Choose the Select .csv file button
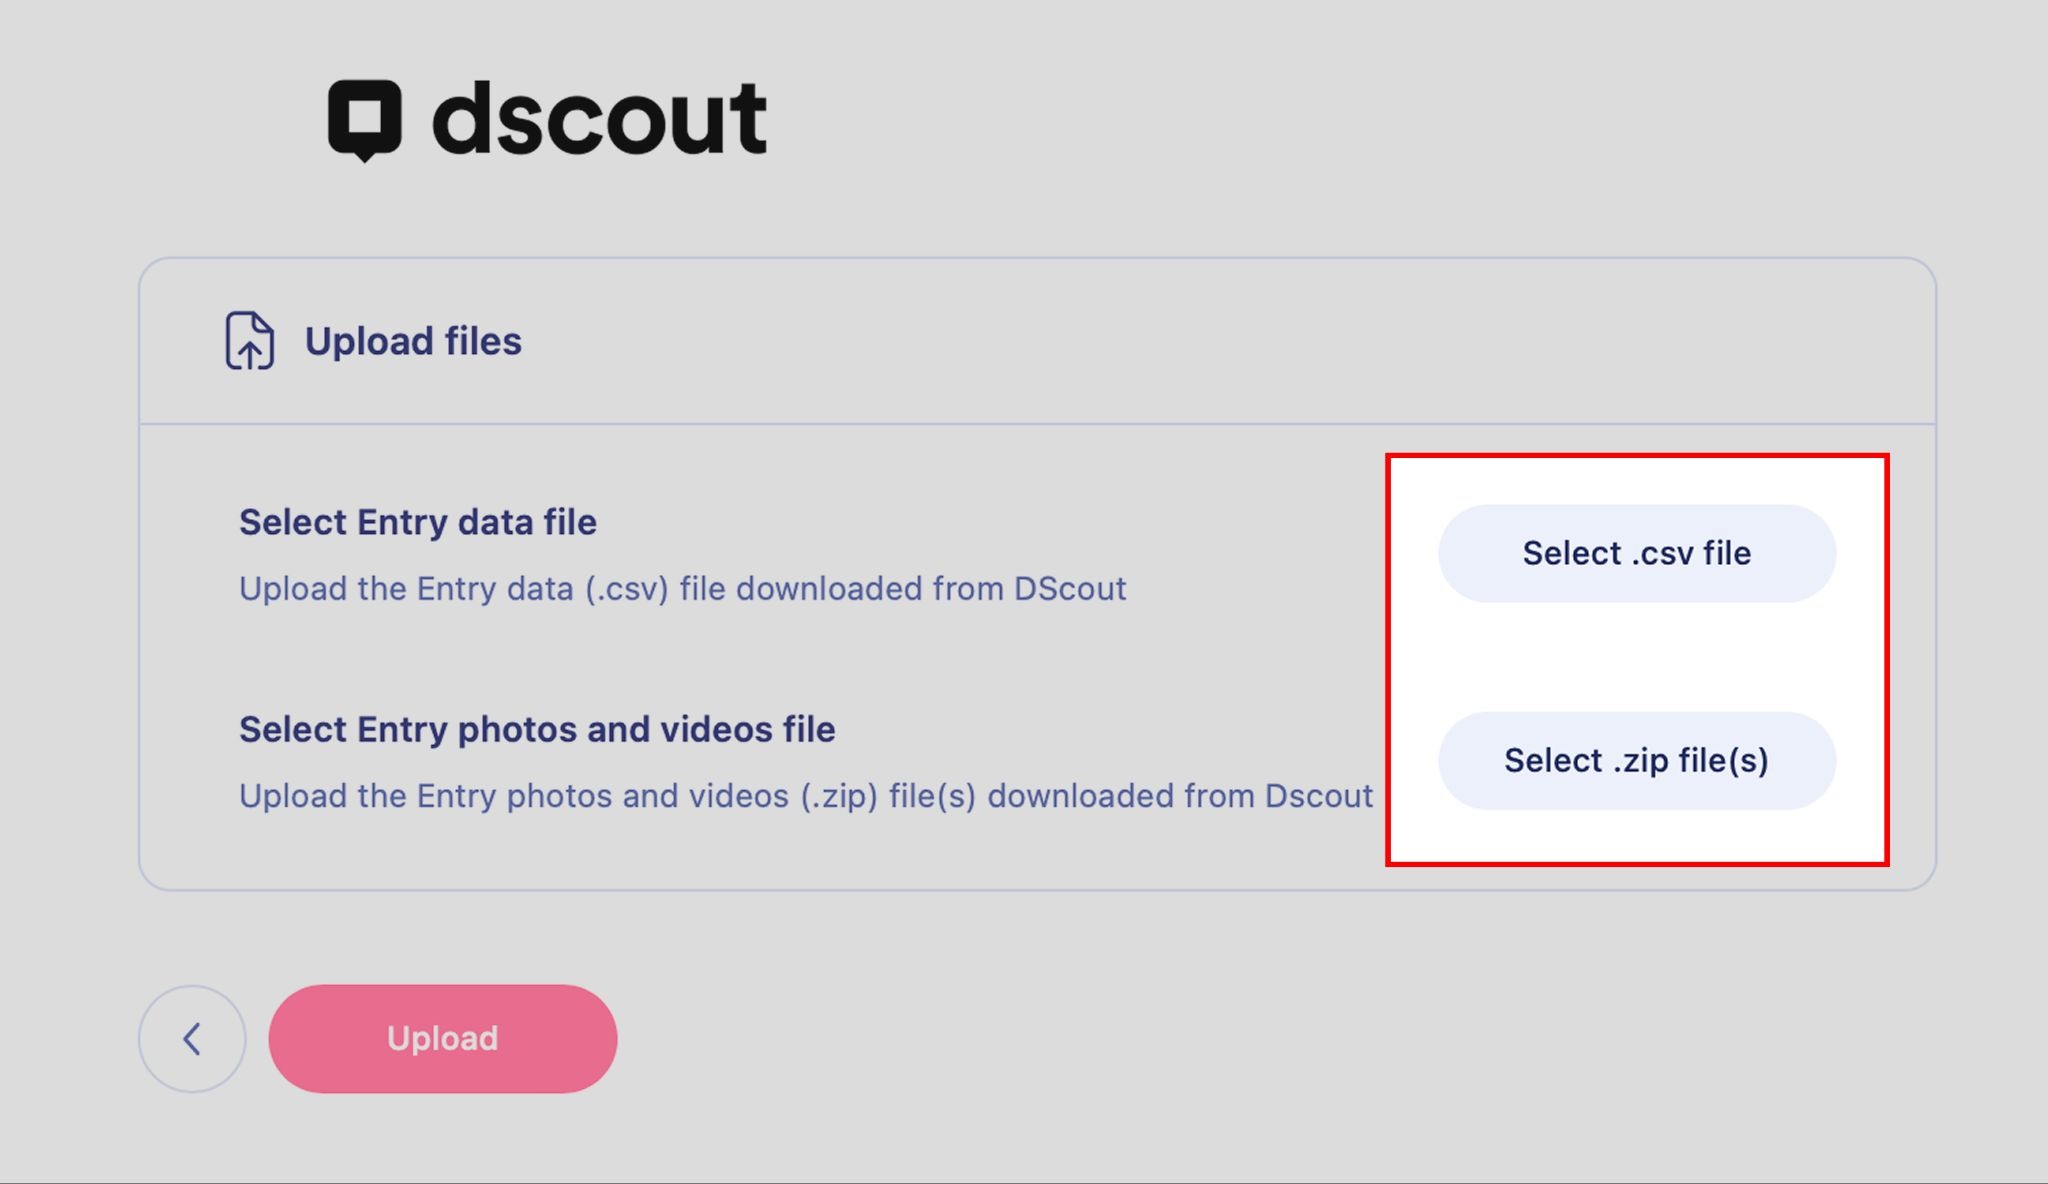Viewport: 2048px width, 1184px height. pyautogui.click(x=1636, y=553)
